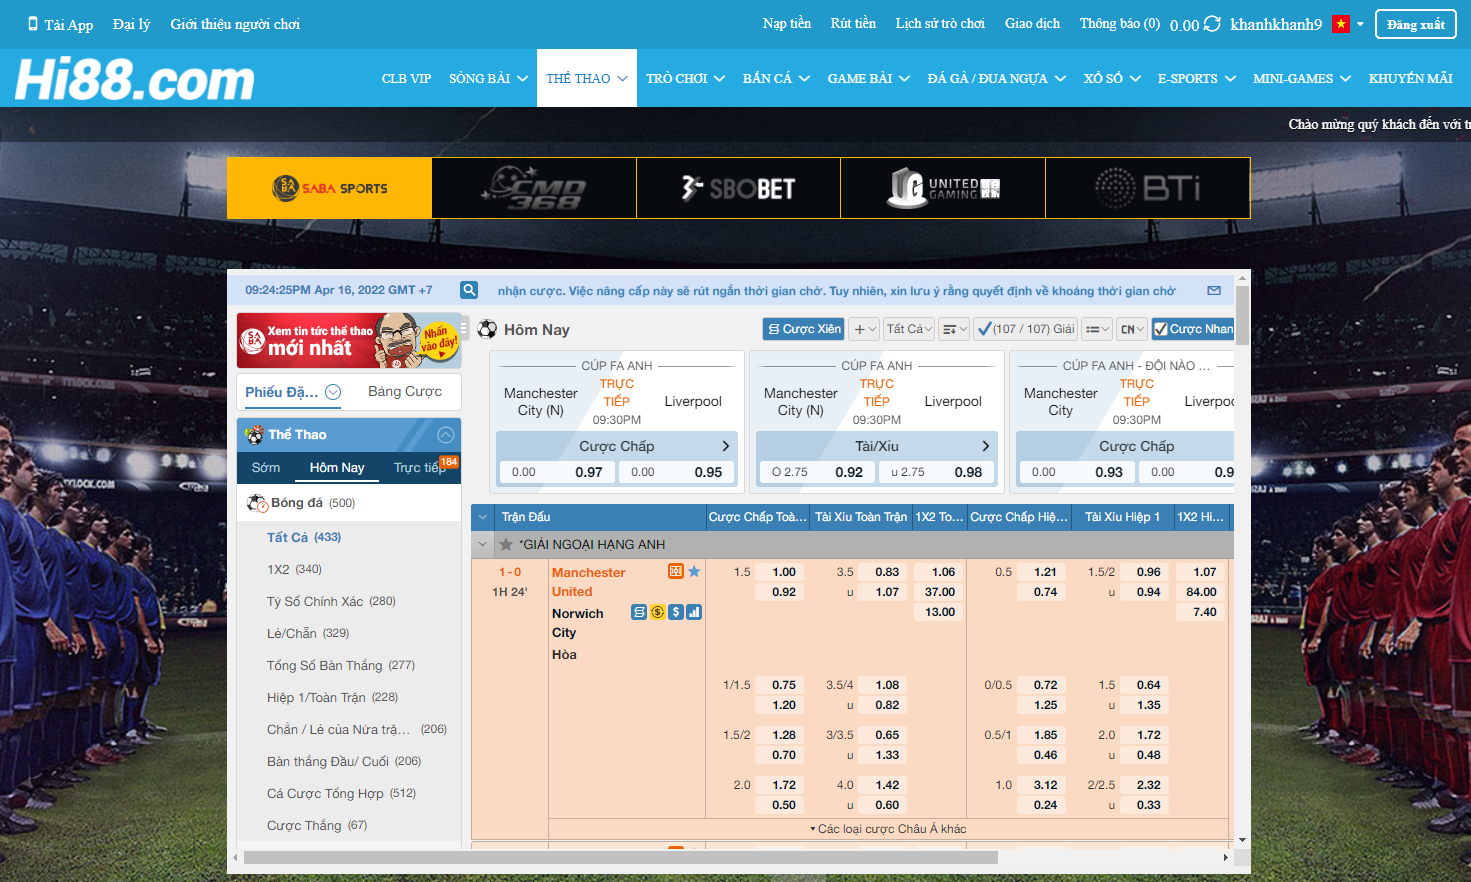Favorite the Manchester United match star
Viewport: 1471px width, 882px height.
(x=694, y=571)
